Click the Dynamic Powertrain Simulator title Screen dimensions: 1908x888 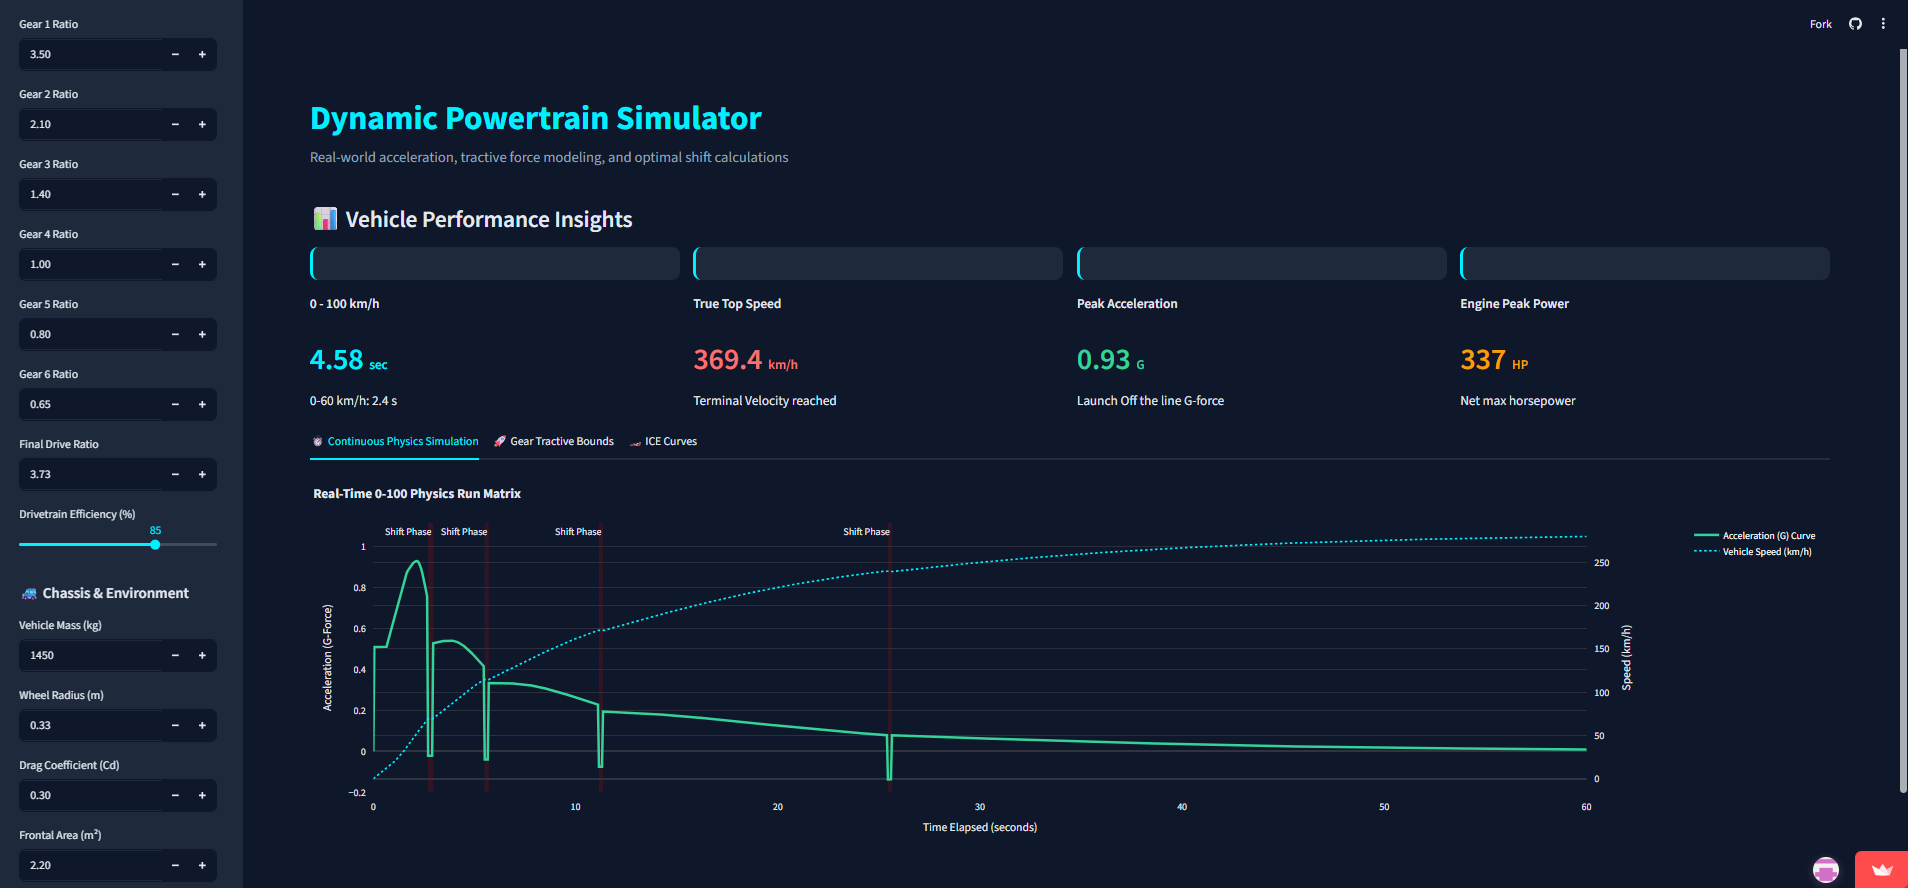click(x=536, y=118)
